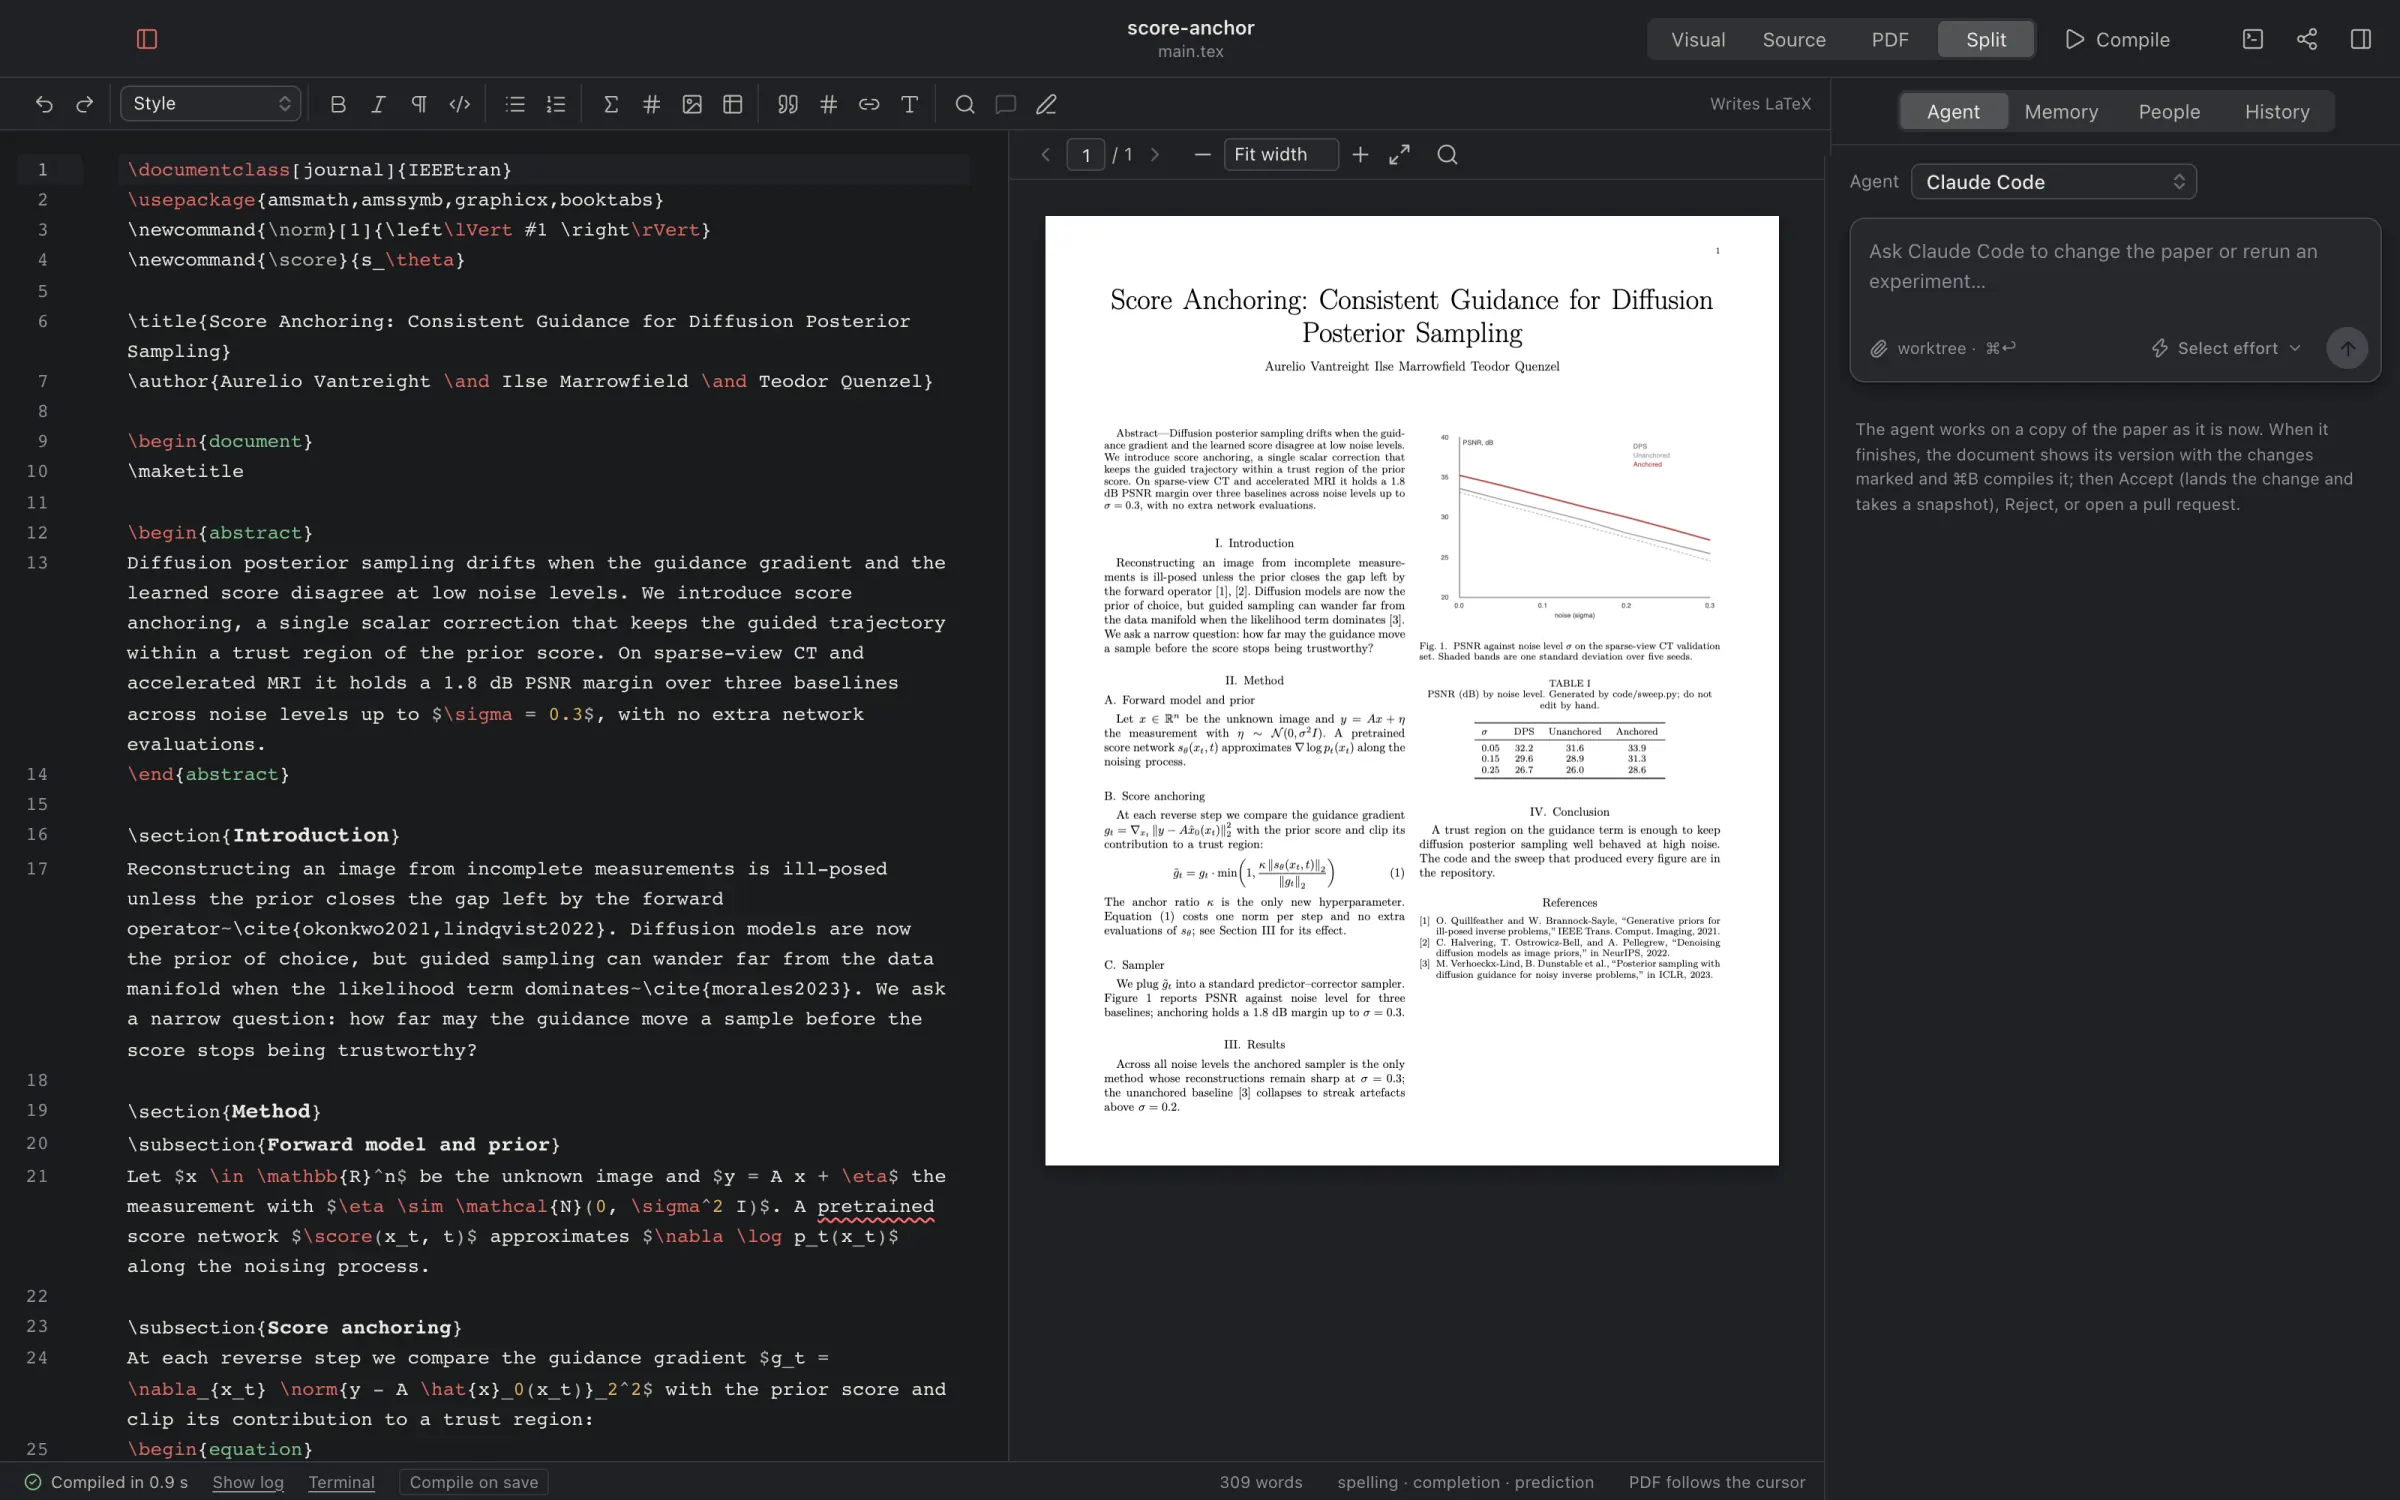
Task: Insert a hyperlink with the link icon
Action: click(x=869, y=104)
